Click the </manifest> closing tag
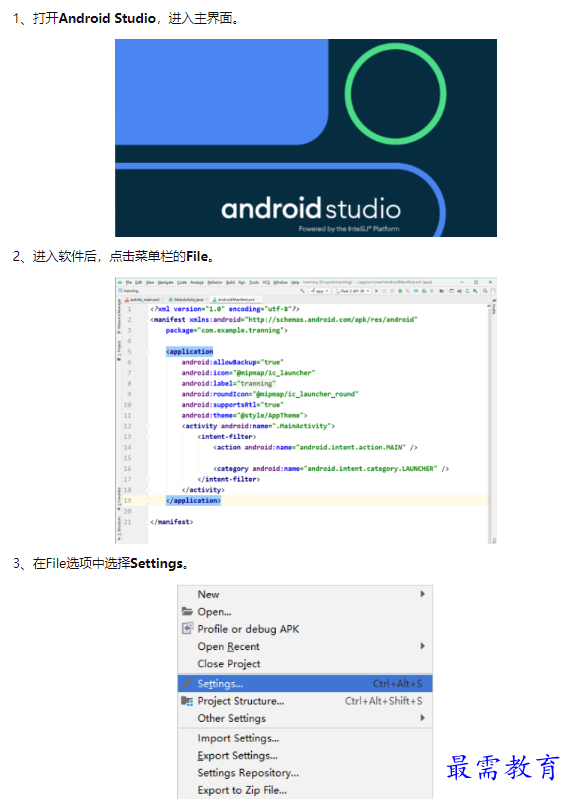 coord(172,522)
